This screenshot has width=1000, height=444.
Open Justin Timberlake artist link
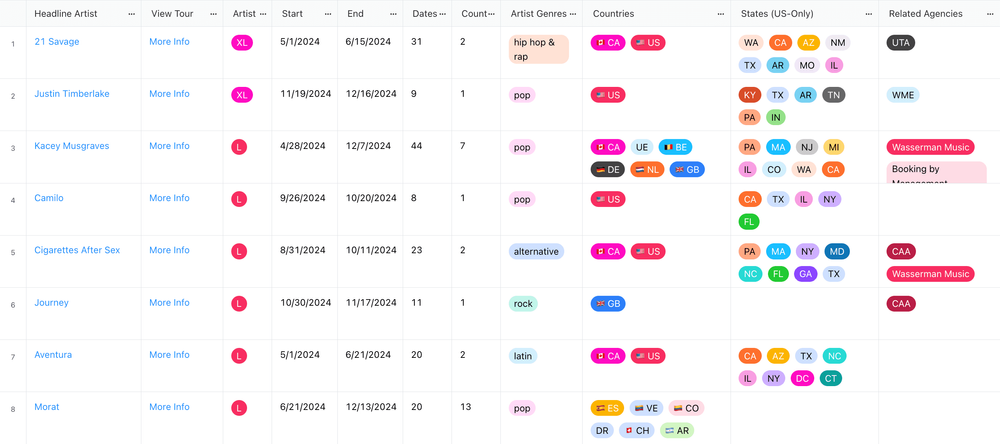(72, 94)
